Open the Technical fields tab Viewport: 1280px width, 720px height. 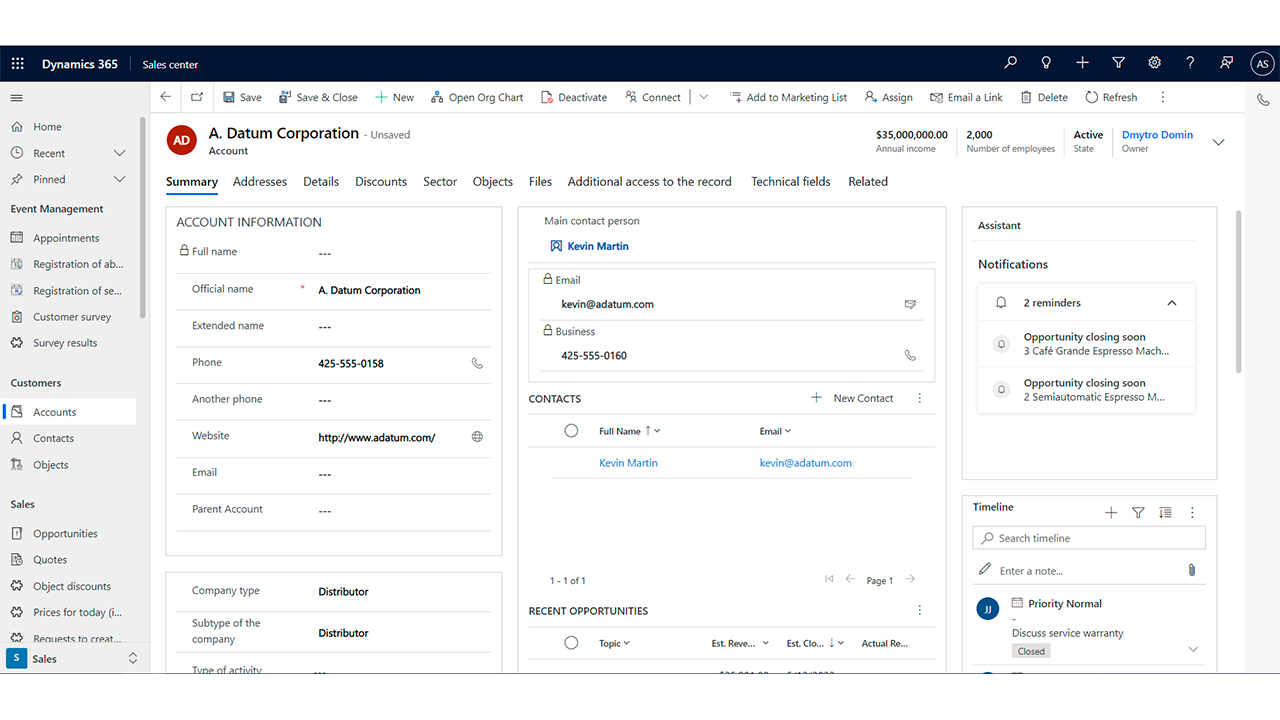[791, 182]
